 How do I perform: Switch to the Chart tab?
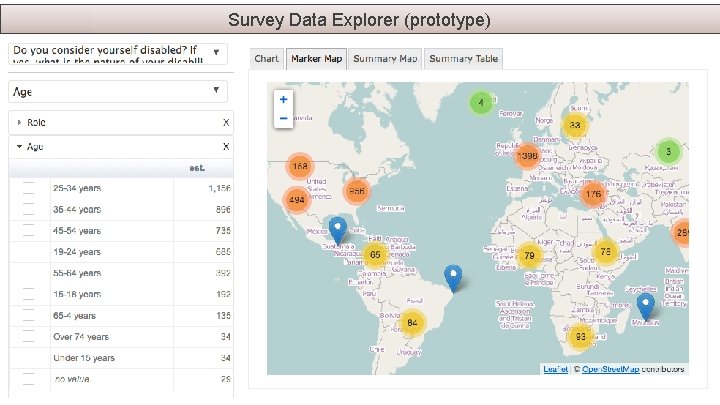point(266,59)
